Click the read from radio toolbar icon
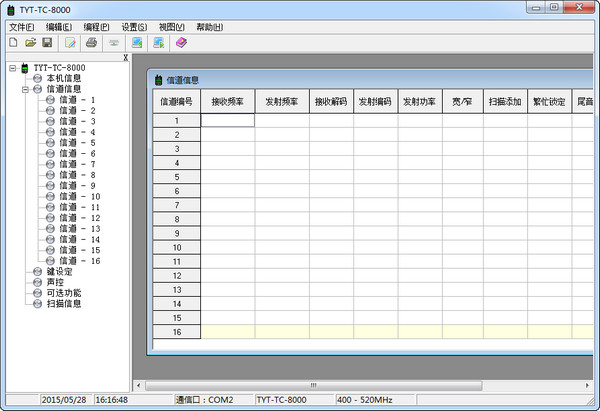Viewport: 600px width, 411px height. click(137, 42)
